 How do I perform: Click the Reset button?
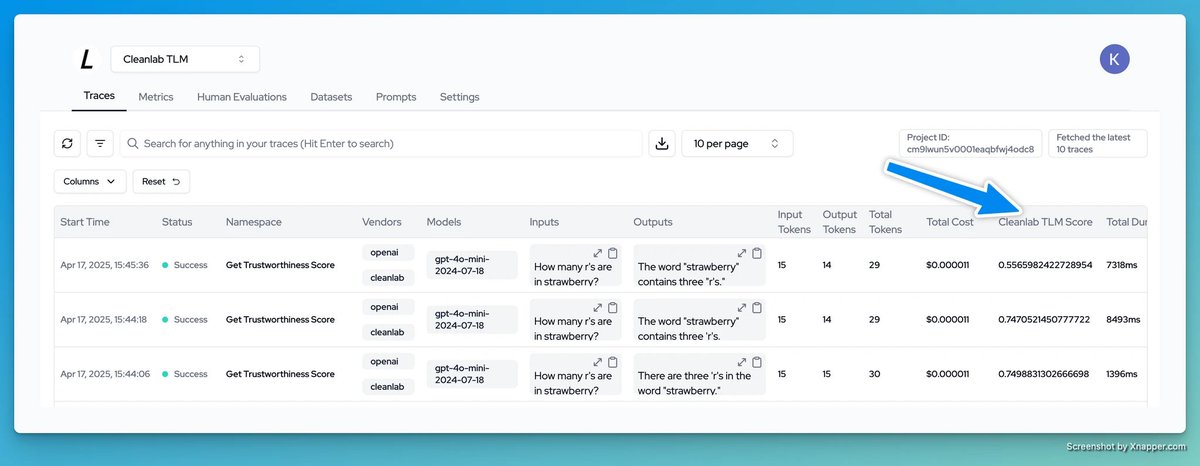161,181
